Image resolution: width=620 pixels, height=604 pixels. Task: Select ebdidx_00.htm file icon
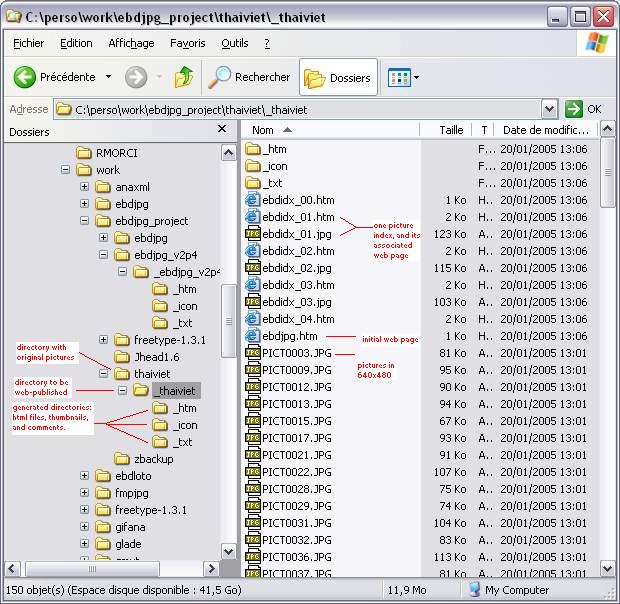[252, 200]
